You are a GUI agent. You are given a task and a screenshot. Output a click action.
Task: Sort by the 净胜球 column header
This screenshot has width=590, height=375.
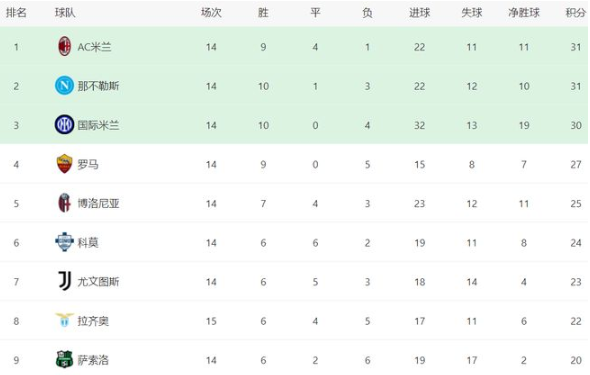pyautogui.click(x=524, y=13)
